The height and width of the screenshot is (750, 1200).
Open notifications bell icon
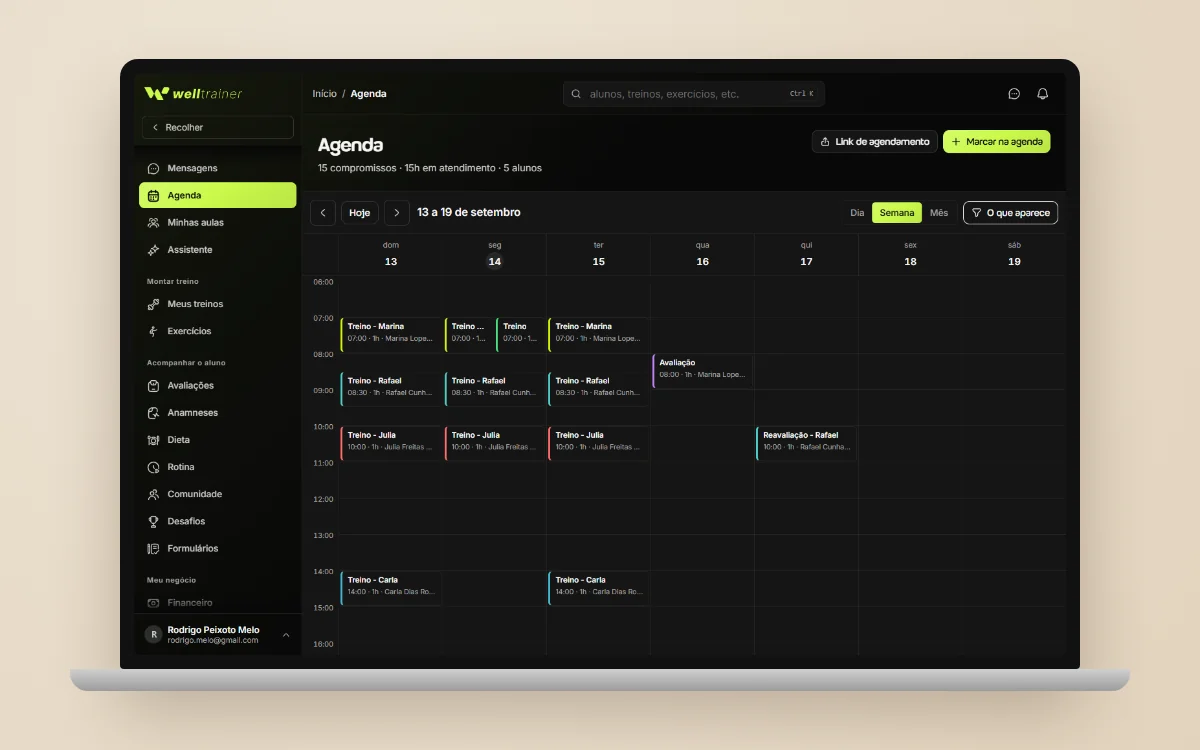1043,94
